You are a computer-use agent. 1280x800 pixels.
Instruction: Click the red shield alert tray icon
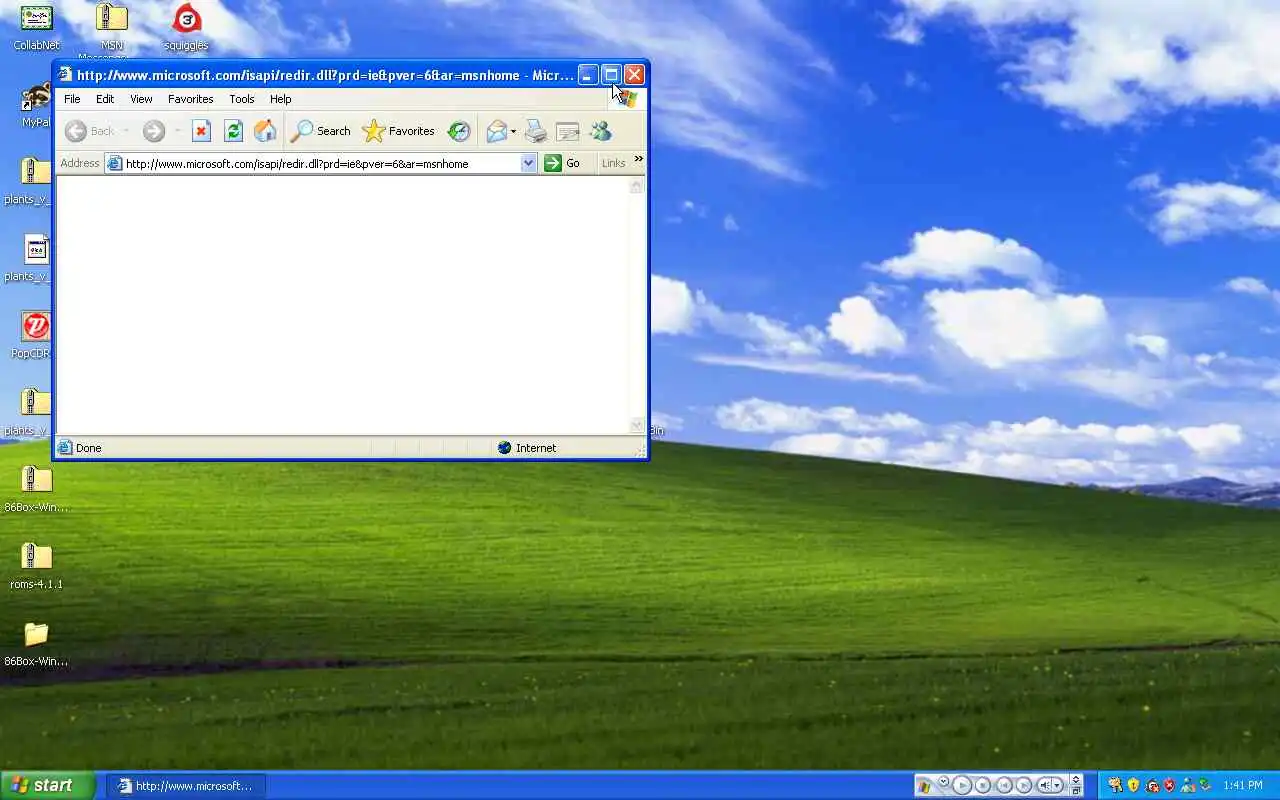(x=1169, y=785)
